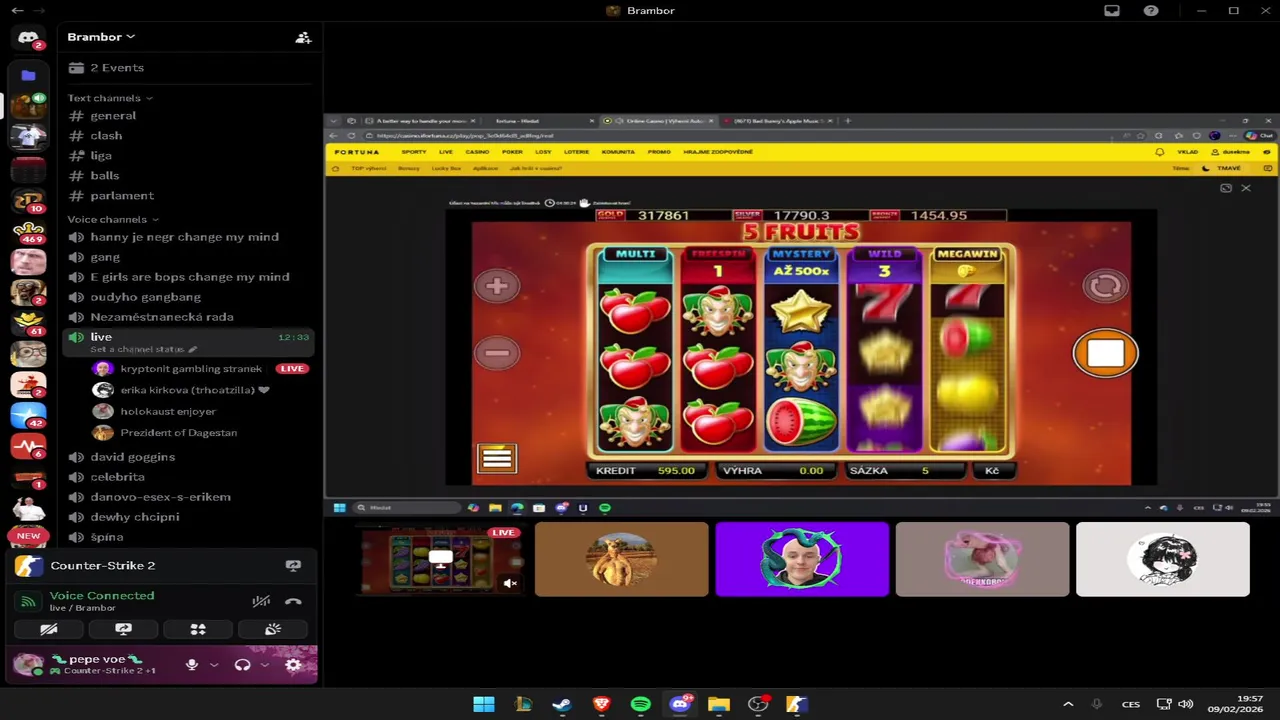Edit channel status with the pencil icon
Image resolution: width=1280 pixels, height=720 pixels.
(x=193, y=349)
